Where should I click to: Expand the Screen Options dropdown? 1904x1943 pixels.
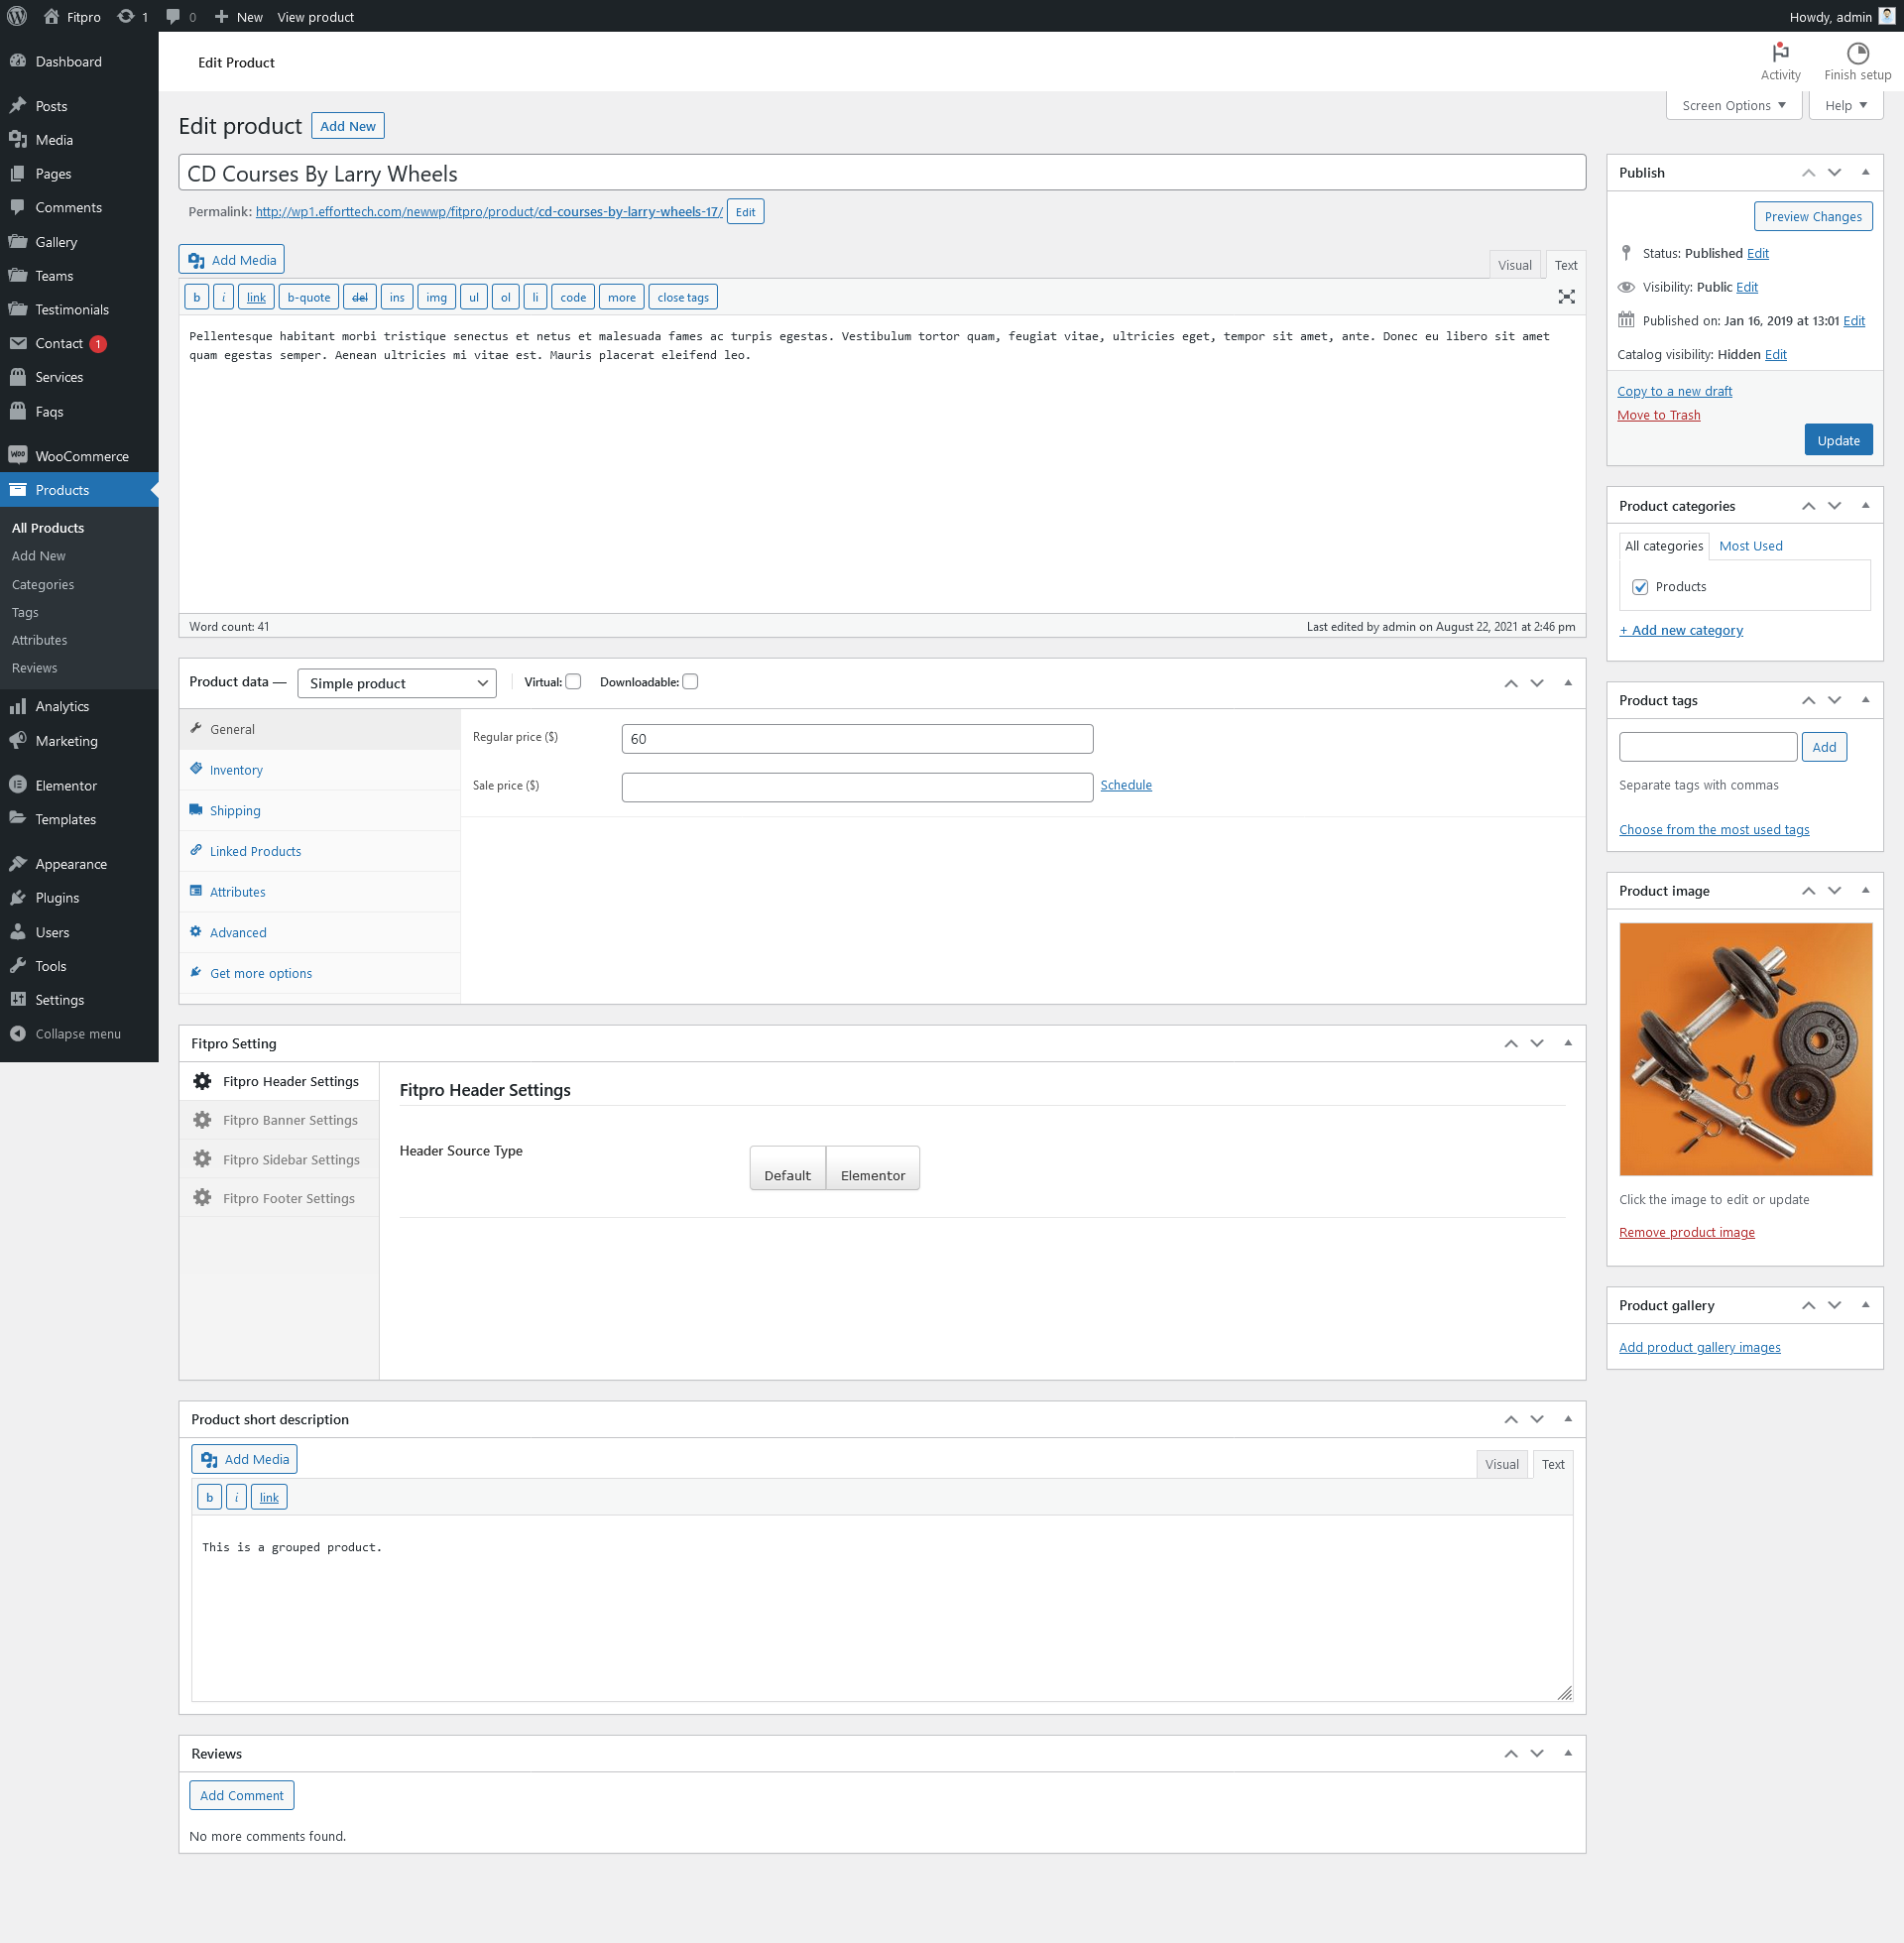pos(1733,106)
